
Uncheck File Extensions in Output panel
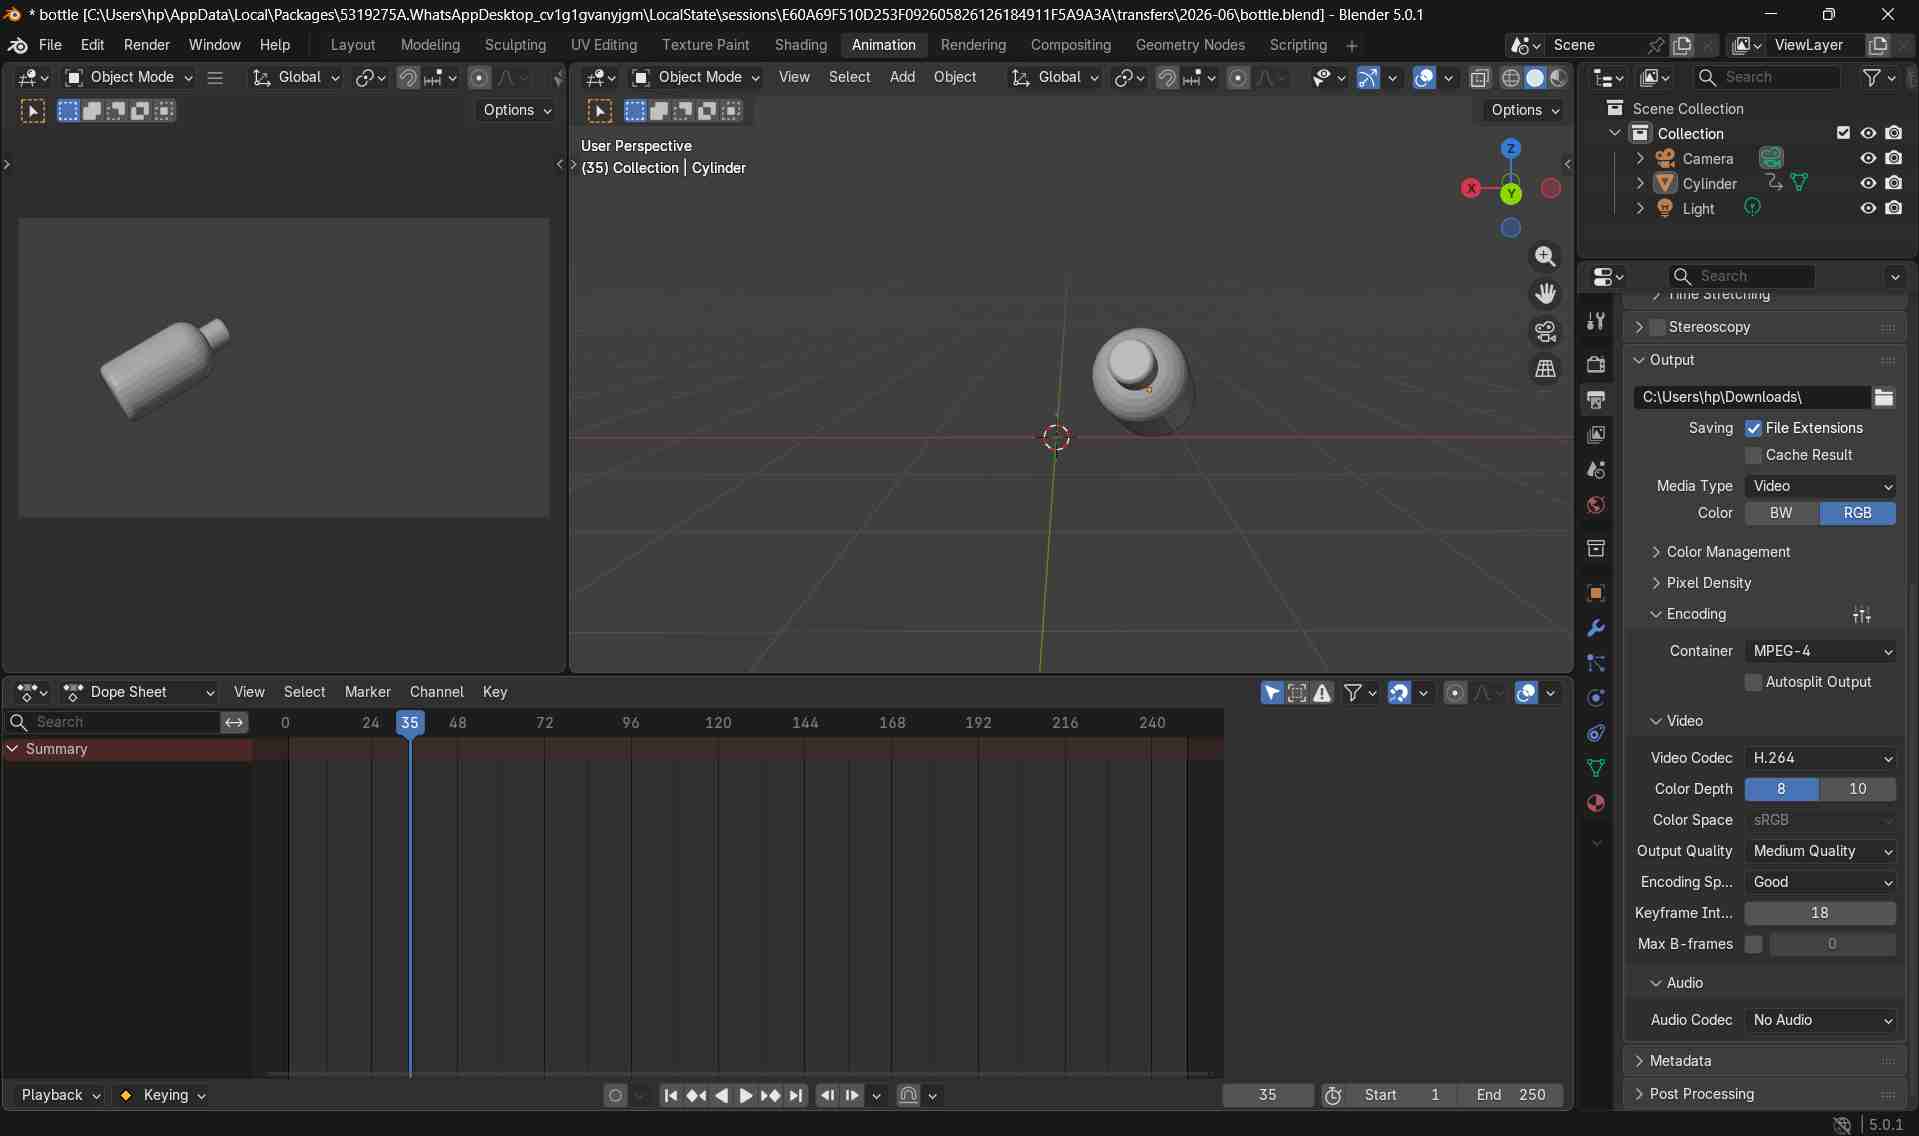pos(1753,428)
